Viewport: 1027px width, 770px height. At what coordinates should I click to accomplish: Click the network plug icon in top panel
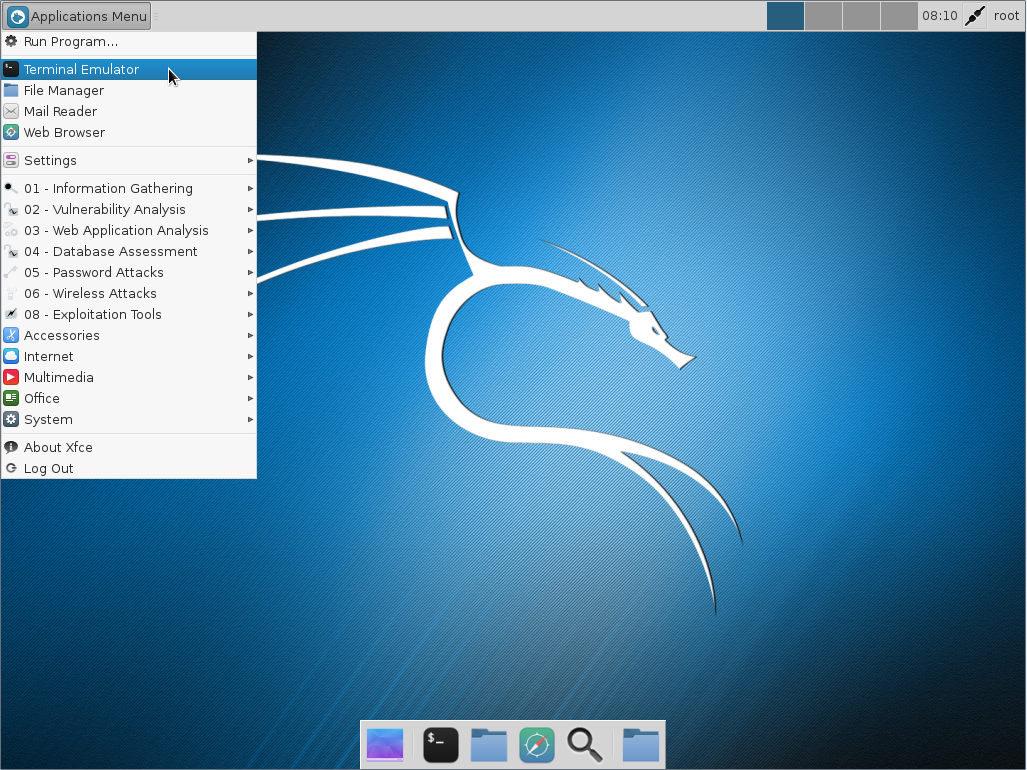[x=974, y=16]
